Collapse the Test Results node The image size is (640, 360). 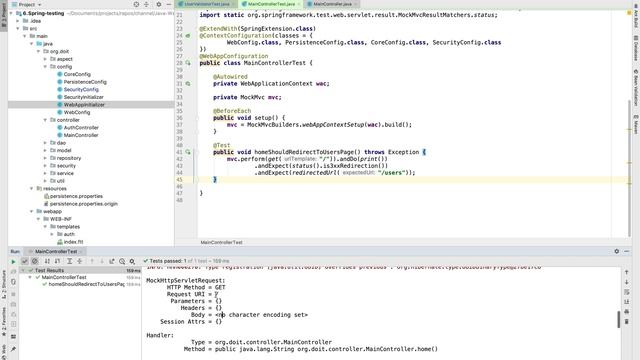23,270
